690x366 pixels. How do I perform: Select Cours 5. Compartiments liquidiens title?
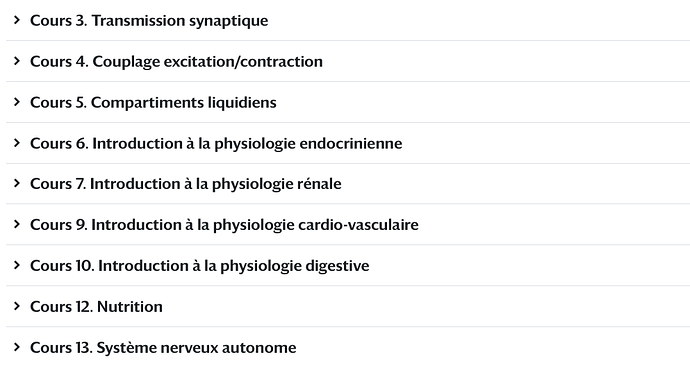point(153,102)
